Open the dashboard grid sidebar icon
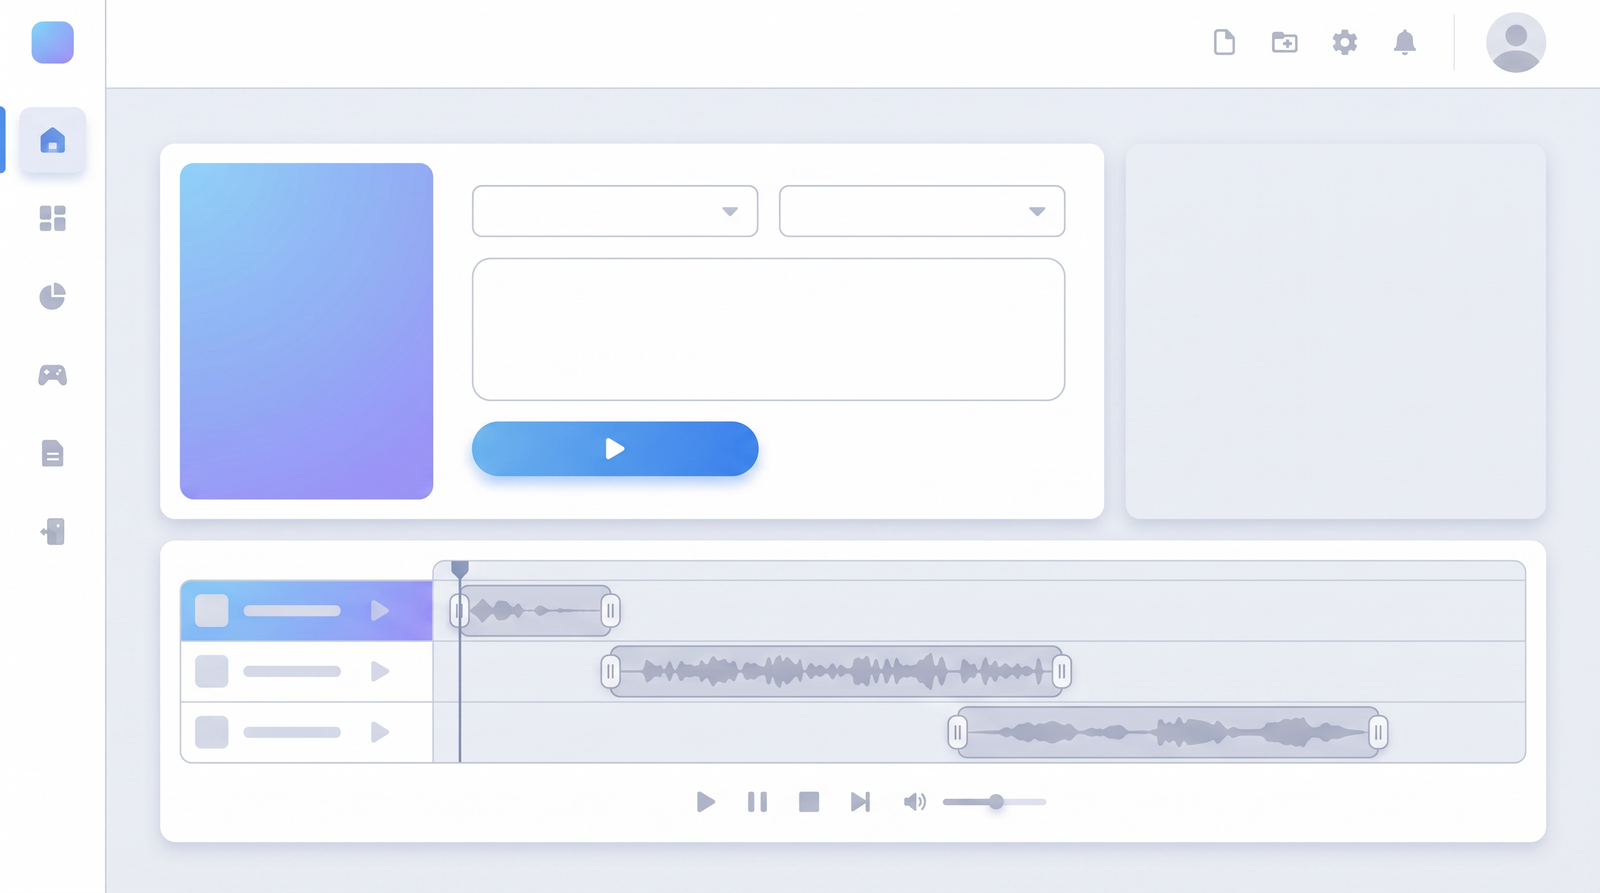This screenshot has height=893, width=1600. [53, 218]
